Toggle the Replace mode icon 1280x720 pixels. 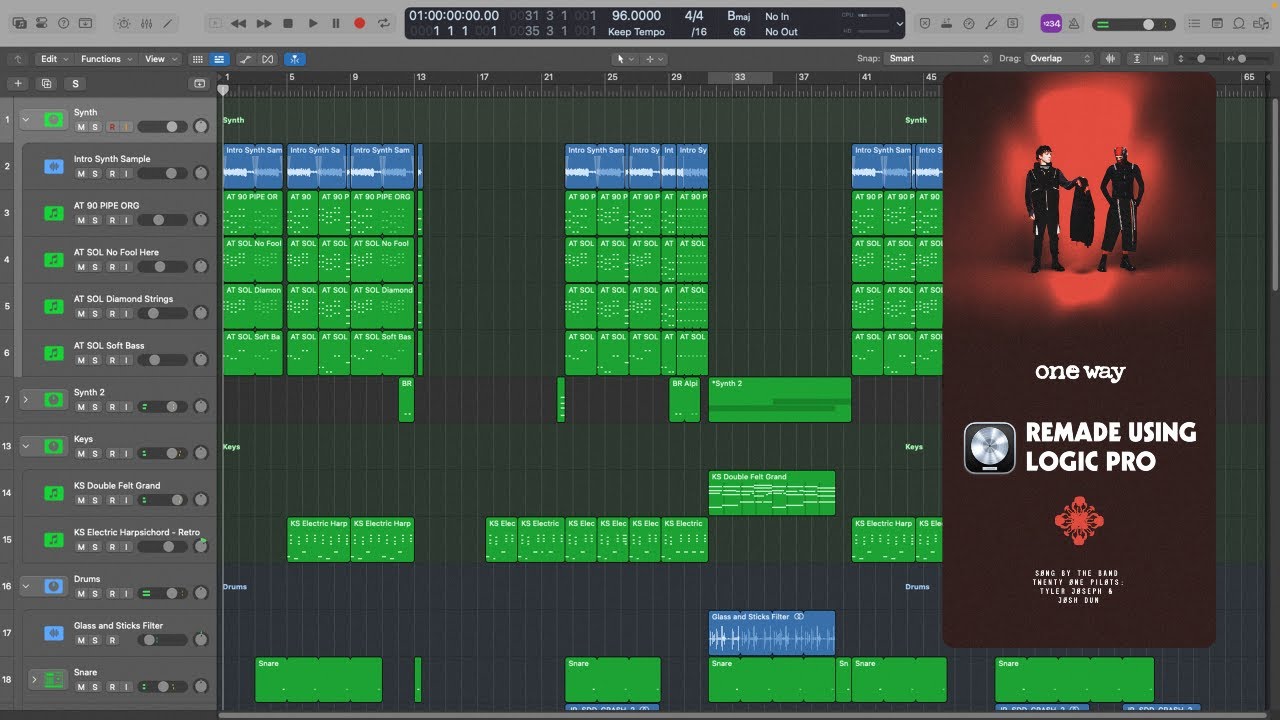point(925,23)
